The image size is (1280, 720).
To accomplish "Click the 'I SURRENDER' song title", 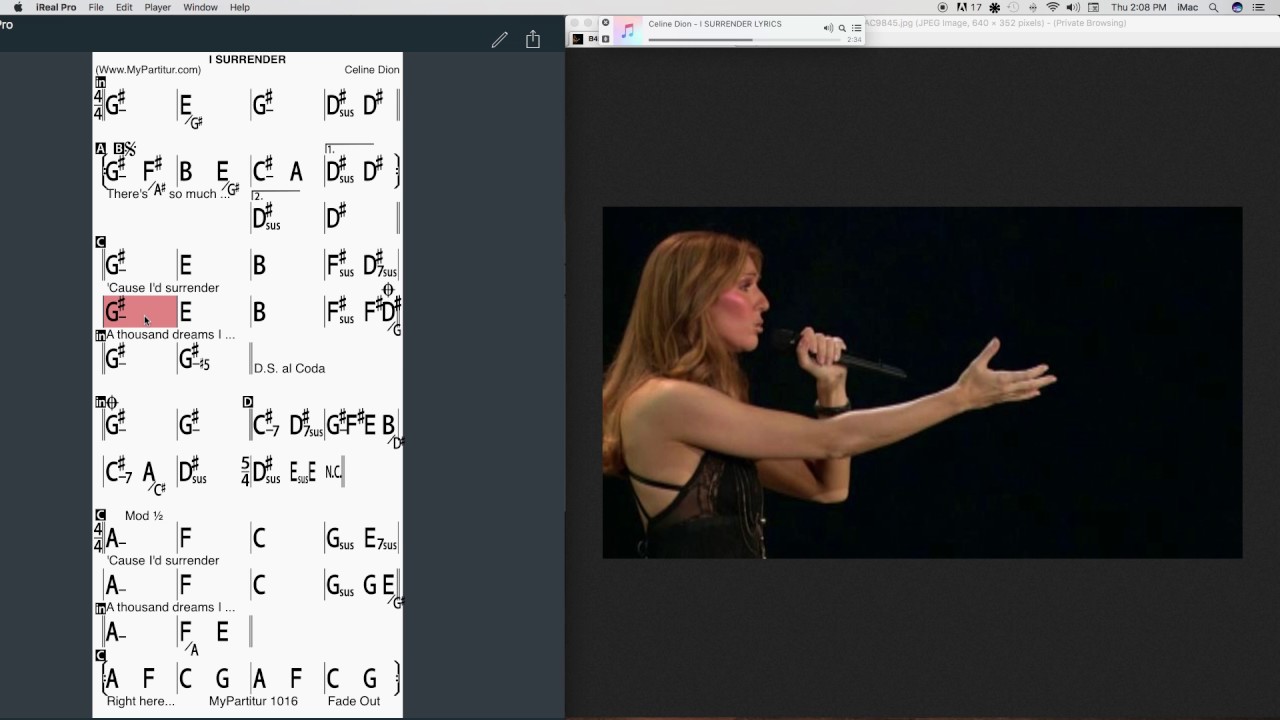I will [x=247, y=59].
